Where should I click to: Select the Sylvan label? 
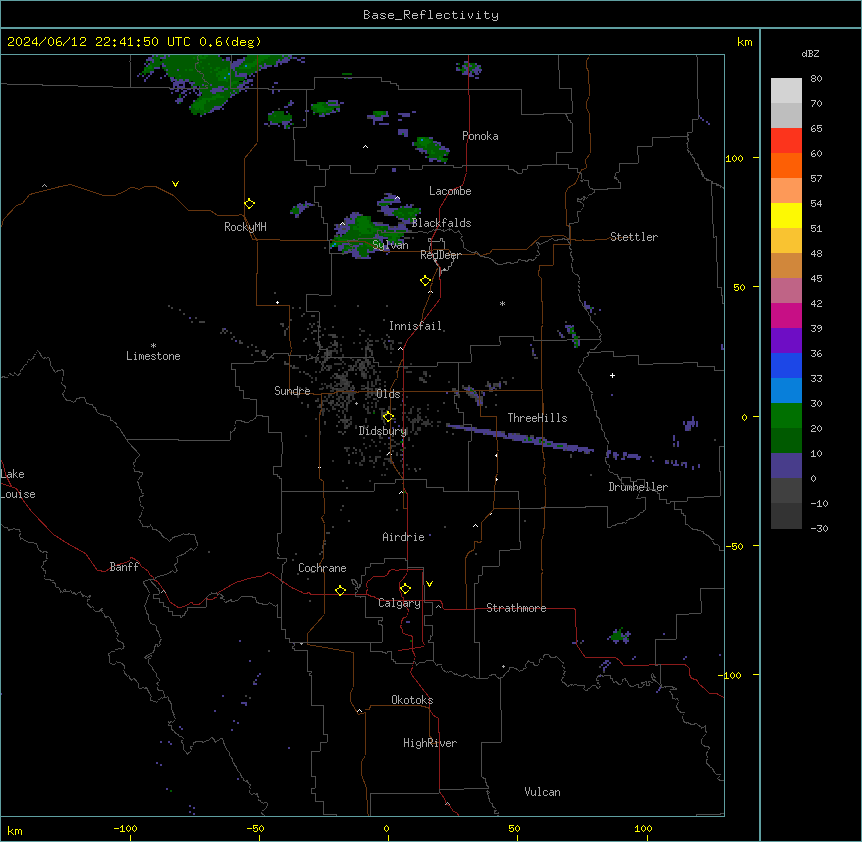tap(390, 245)
